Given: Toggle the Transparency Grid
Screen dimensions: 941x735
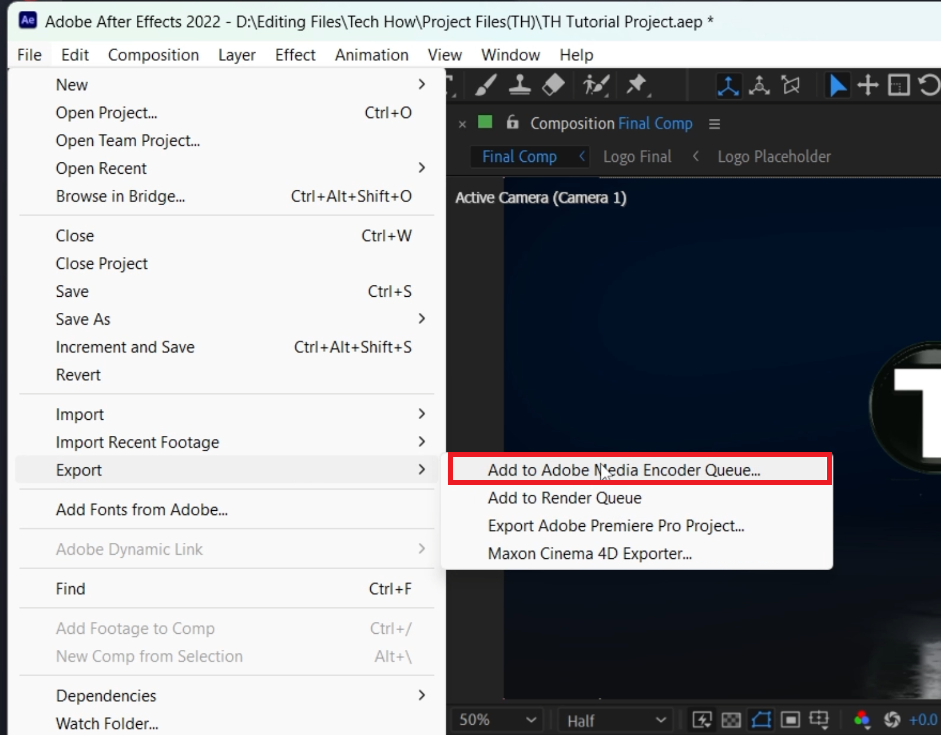Looking at the screenshot, I should coord(731,719).
